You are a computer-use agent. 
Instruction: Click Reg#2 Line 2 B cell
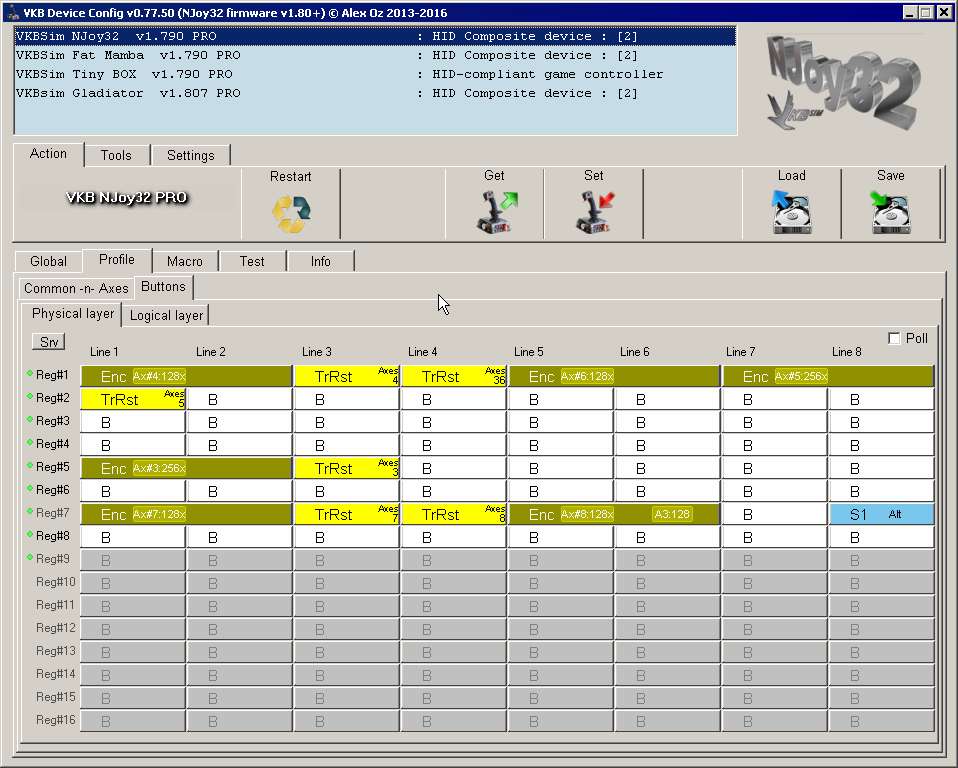240,400
